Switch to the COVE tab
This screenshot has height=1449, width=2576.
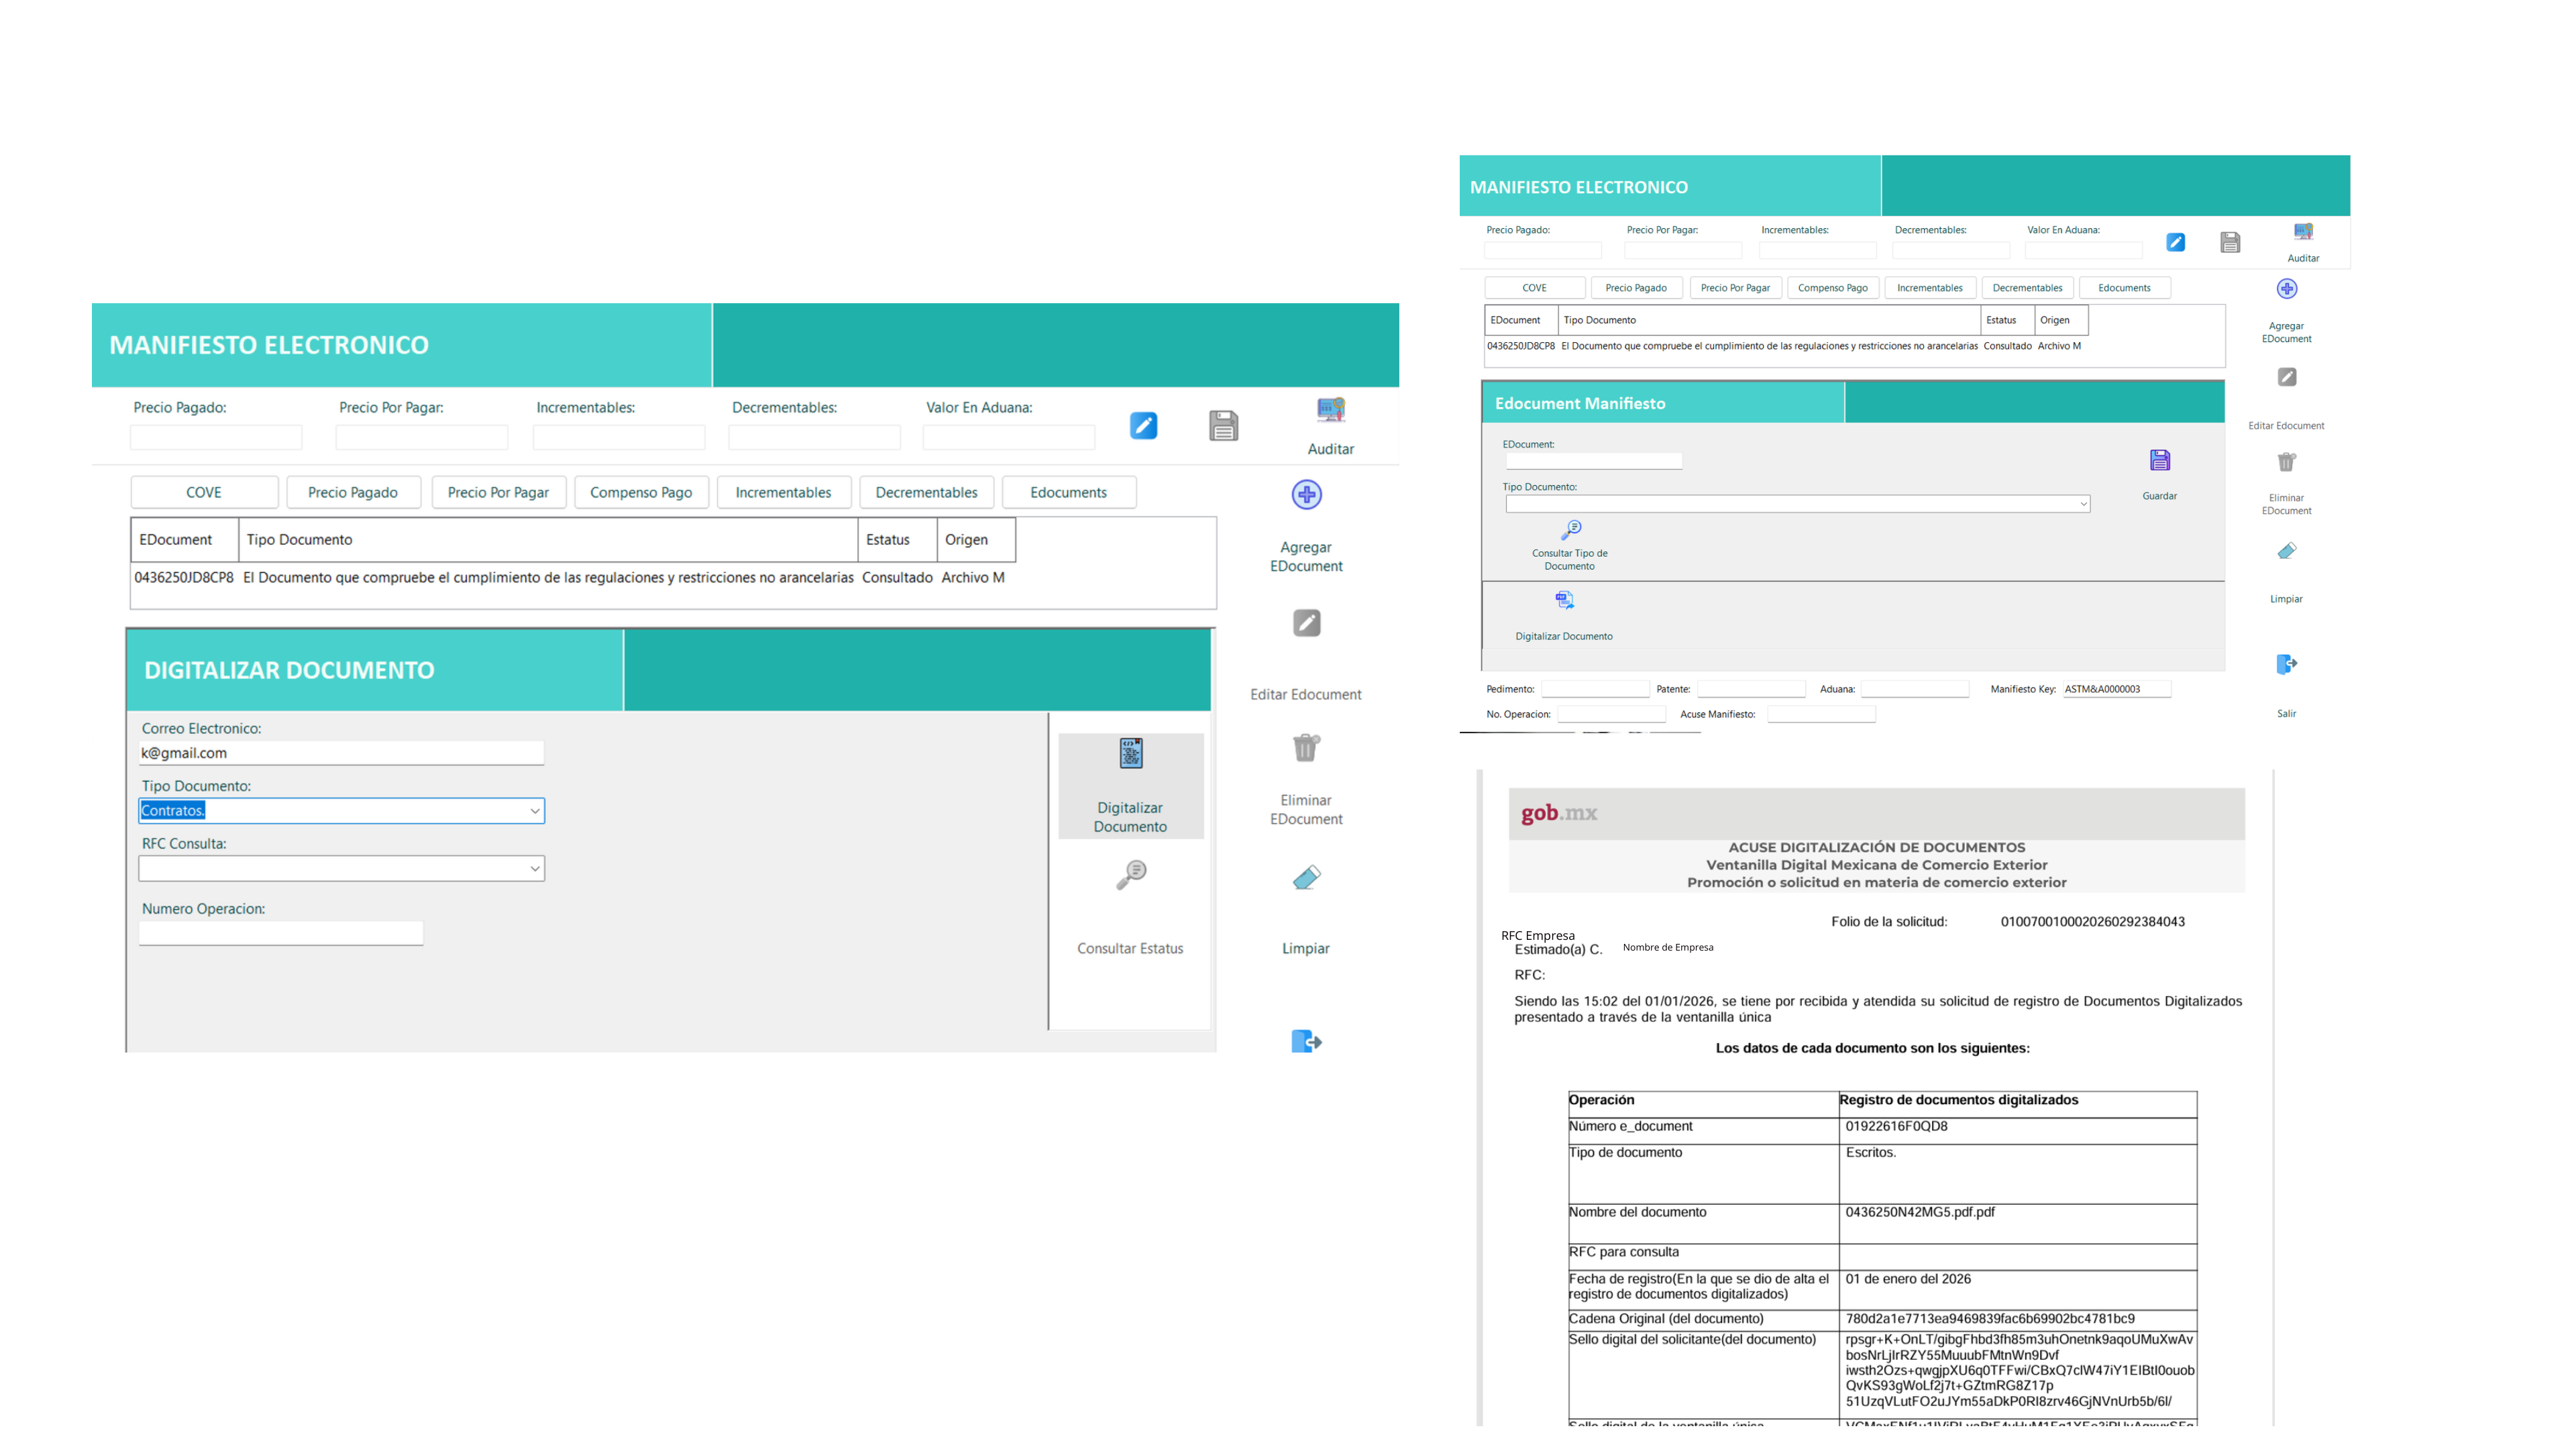(204, 492)
